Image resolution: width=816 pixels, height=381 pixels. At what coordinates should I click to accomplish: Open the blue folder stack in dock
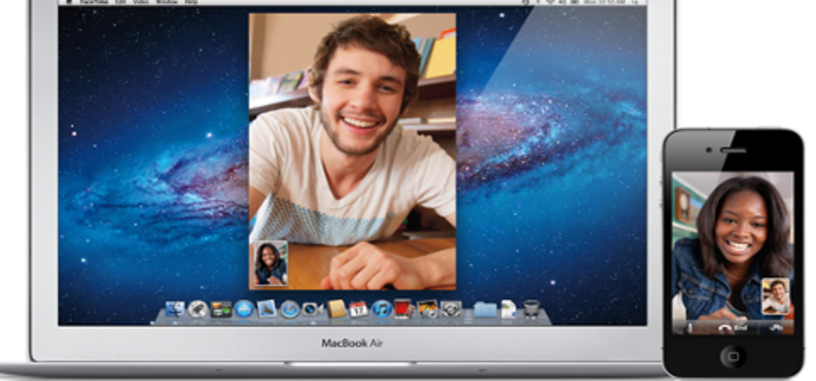(485, 309)
